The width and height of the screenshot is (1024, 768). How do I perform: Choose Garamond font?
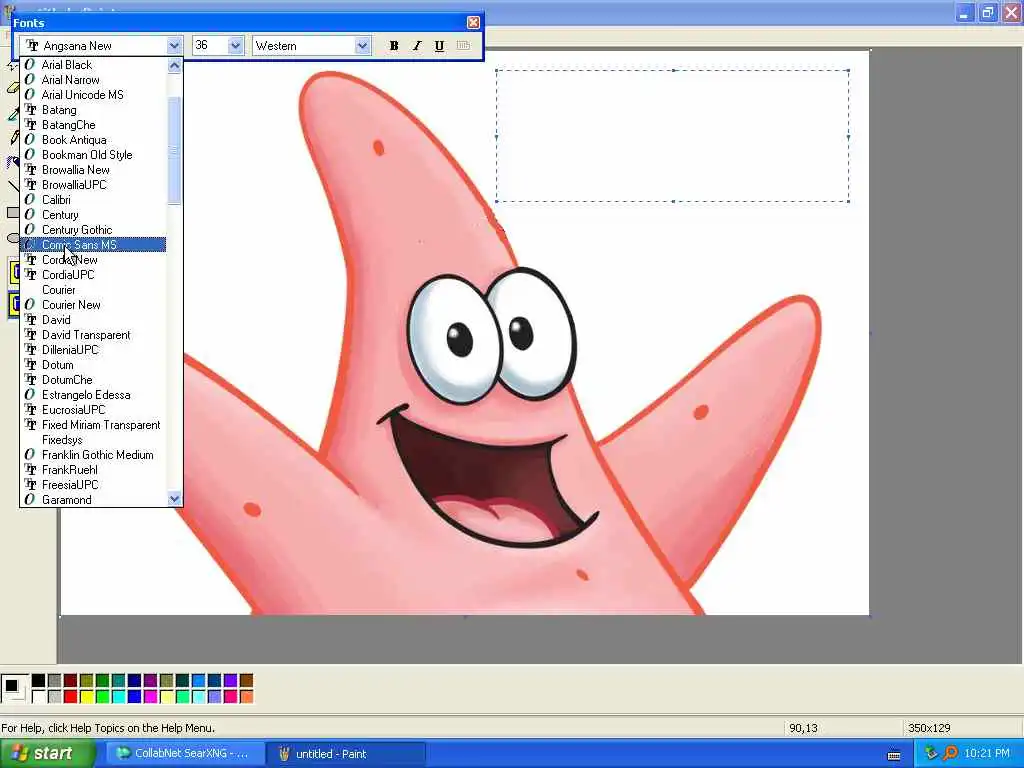(93, 500)
